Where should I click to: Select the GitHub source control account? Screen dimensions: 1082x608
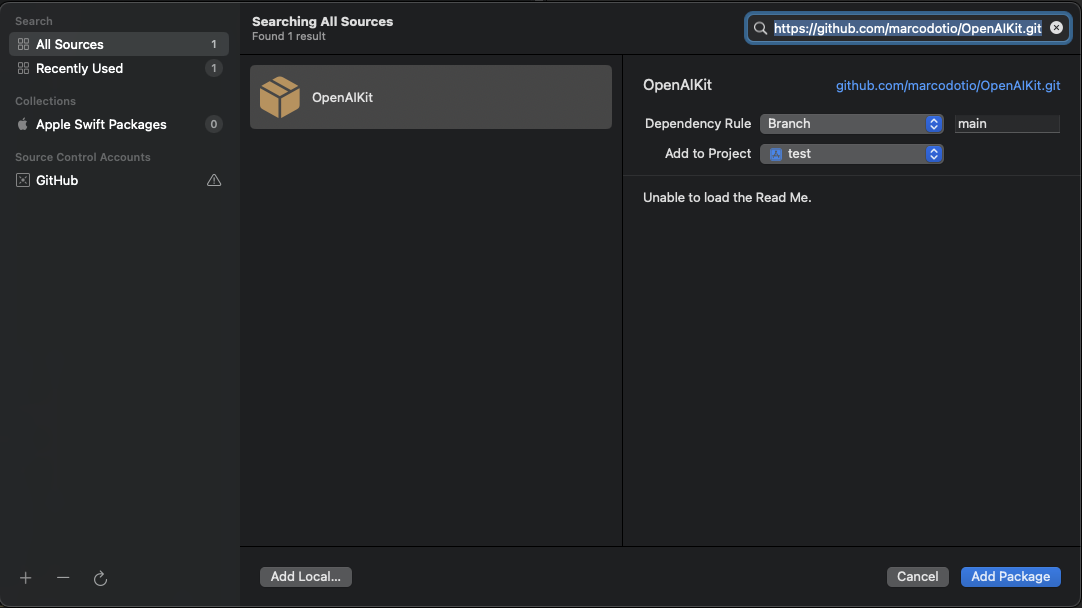click(x=119, y=180)
